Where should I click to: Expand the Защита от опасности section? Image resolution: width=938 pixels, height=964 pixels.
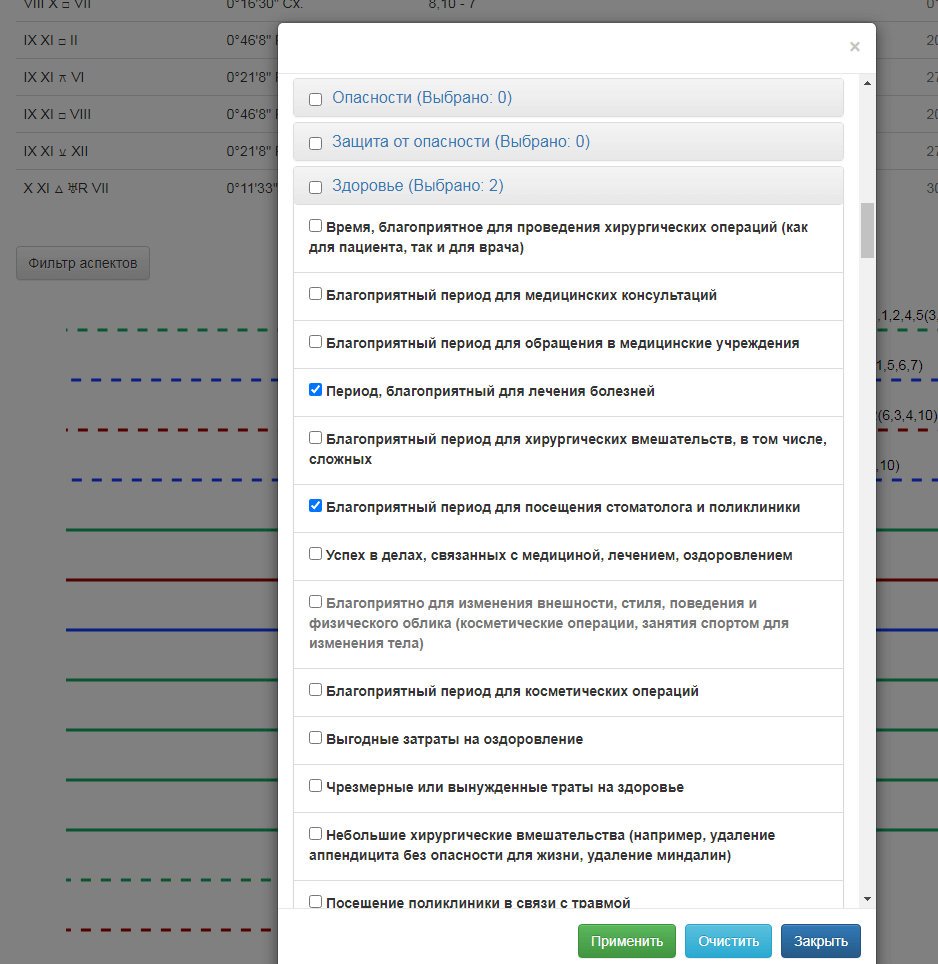[x=460, y=142]
